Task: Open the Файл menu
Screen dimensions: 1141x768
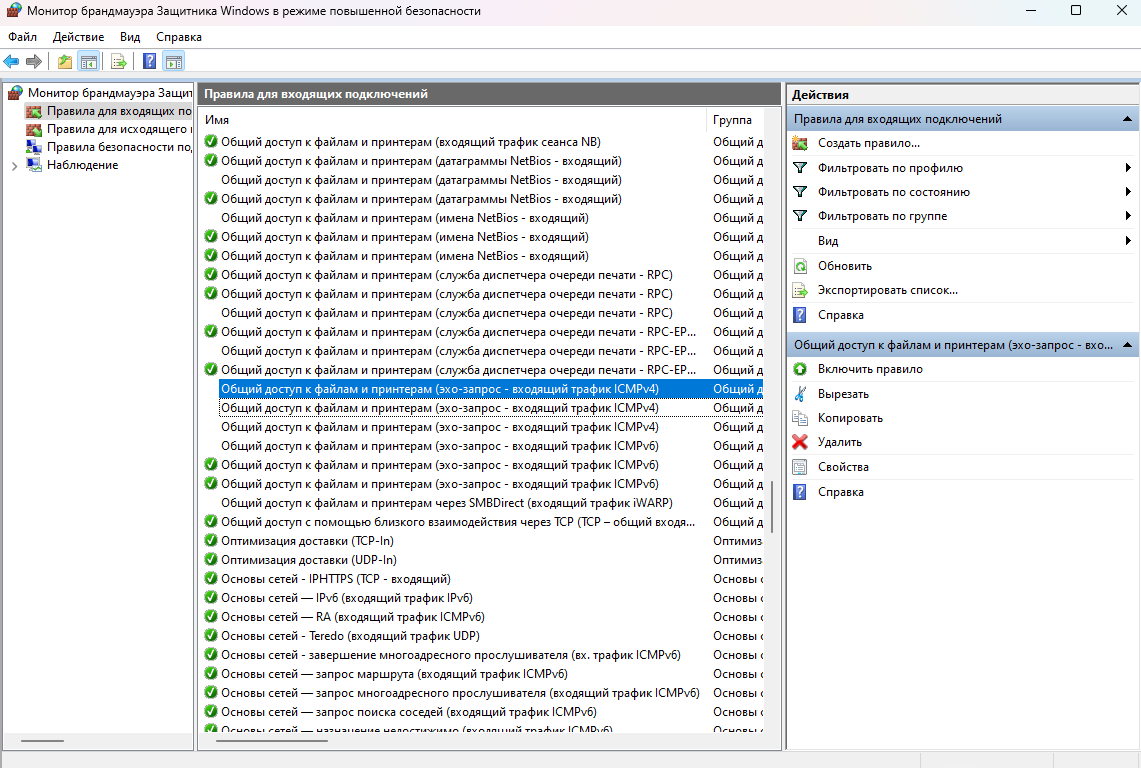Action: 23,37
